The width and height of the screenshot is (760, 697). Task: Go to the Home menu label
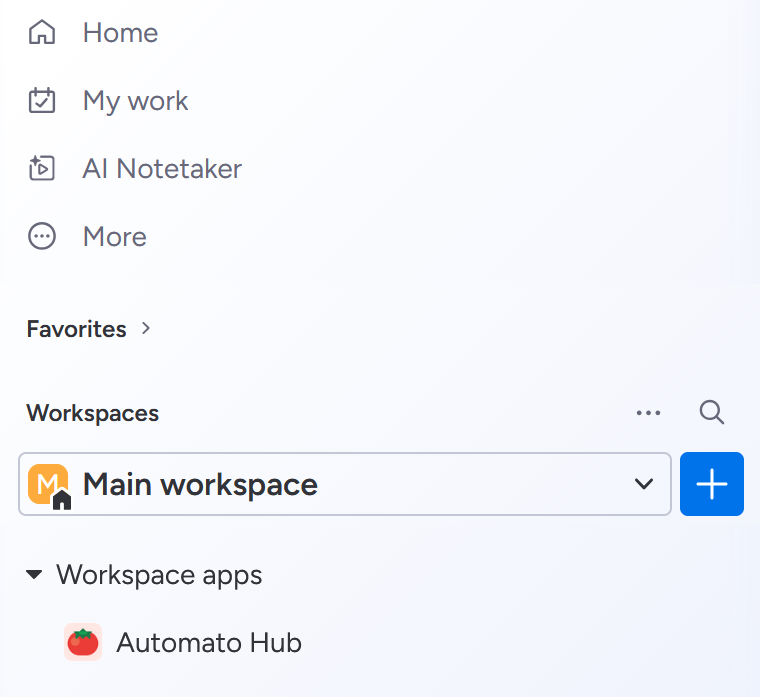[120, 33]
